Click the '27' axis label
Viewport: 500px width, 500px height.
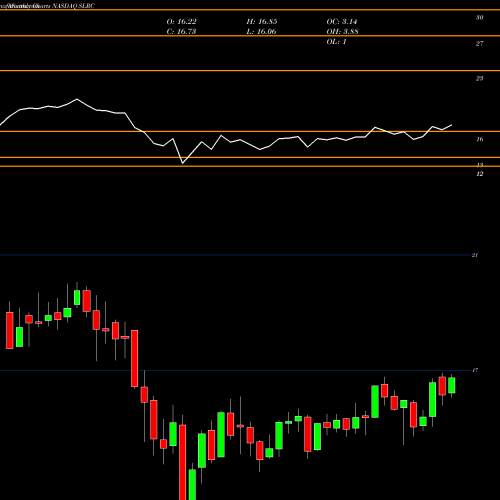click(479, 44)
